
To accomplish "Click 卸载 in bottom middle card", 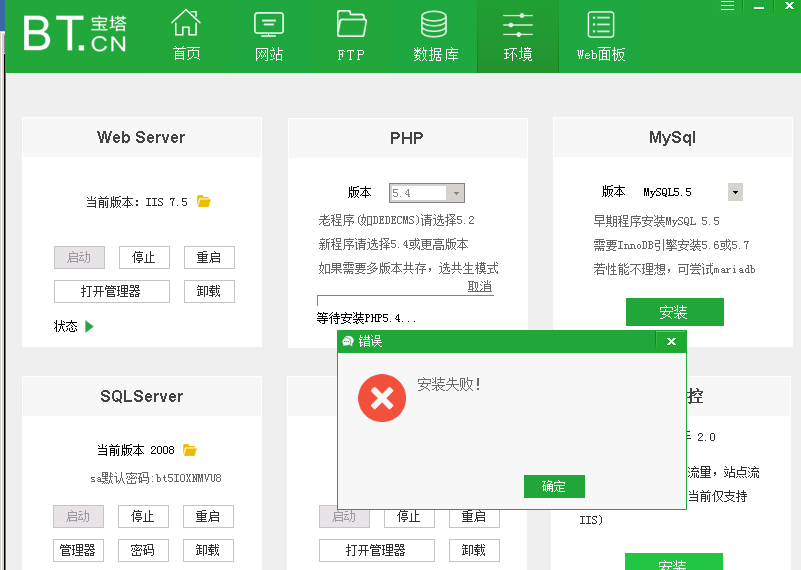I will (x=474, y=550).
